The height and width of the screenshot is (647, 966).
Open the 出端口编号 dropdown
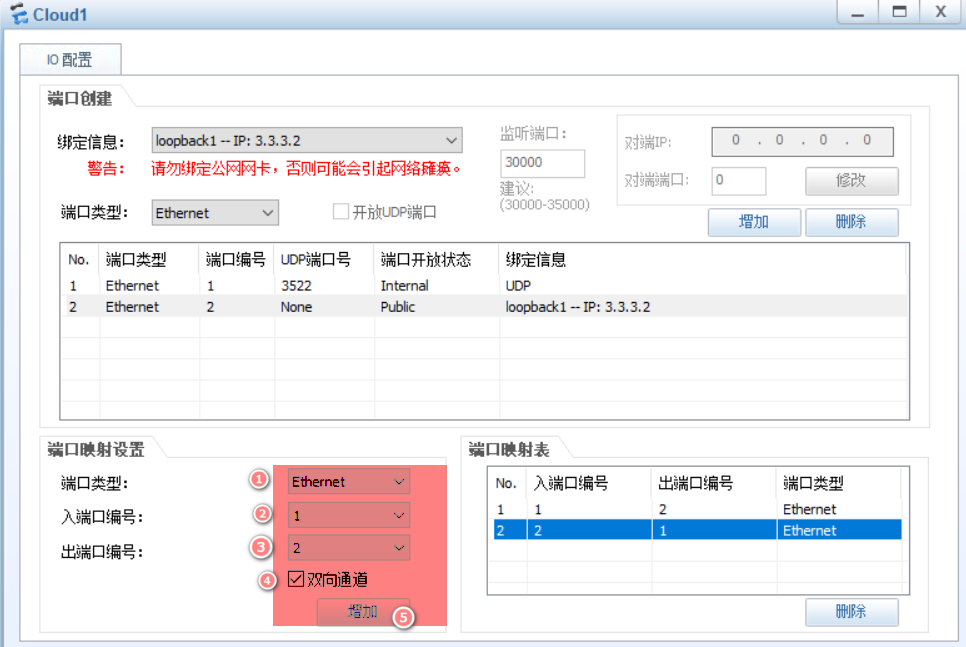pyautogui.click(x=349, y=548)
